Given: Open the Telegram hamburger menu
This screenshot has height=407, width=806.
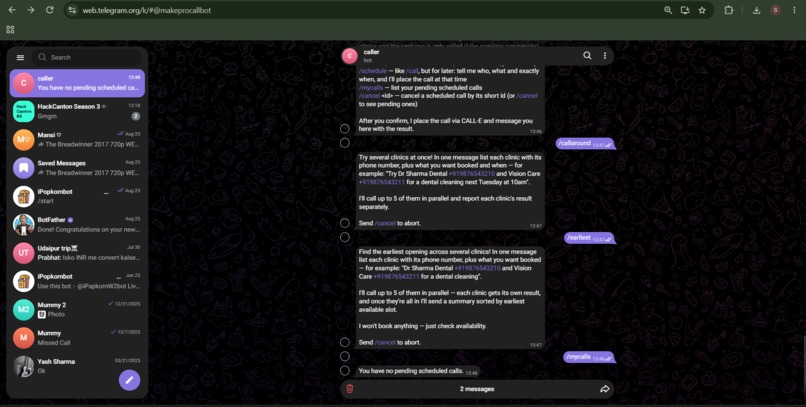Looking at the screenshot, I should tap(21, 58).
